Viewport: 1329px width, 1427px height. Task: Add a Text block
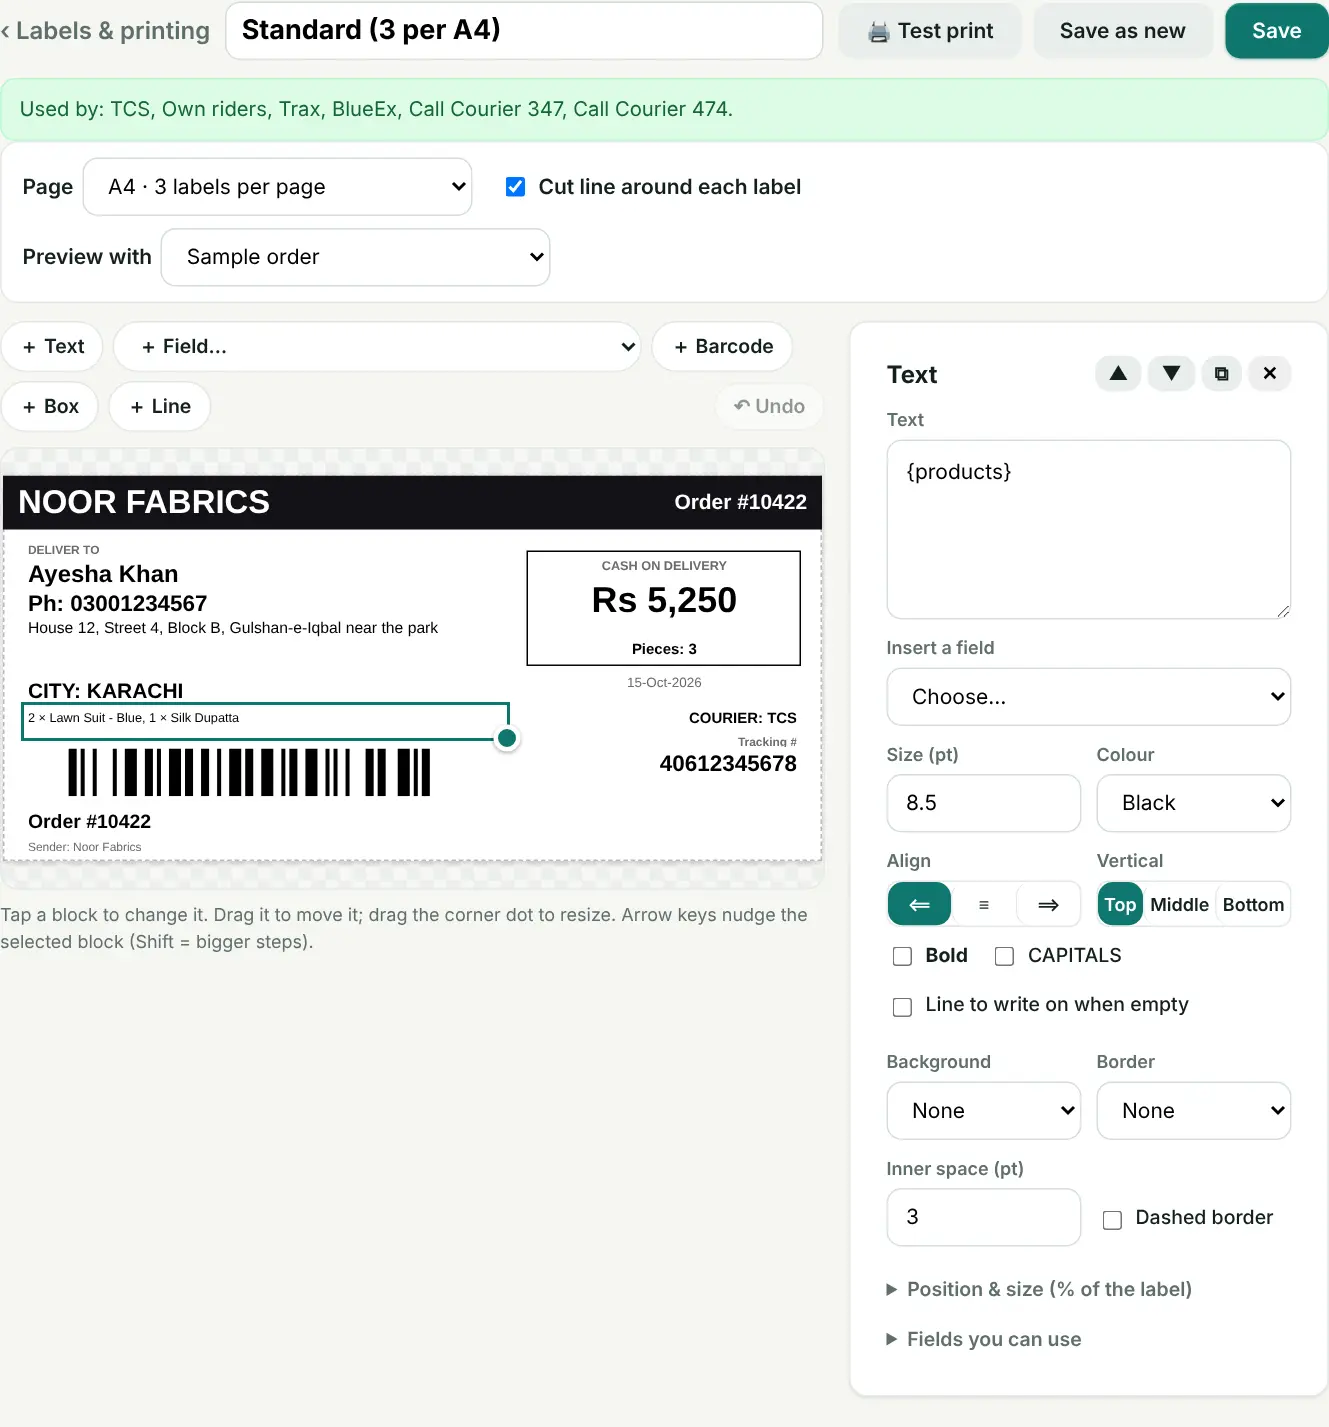(x=53, y=347)
